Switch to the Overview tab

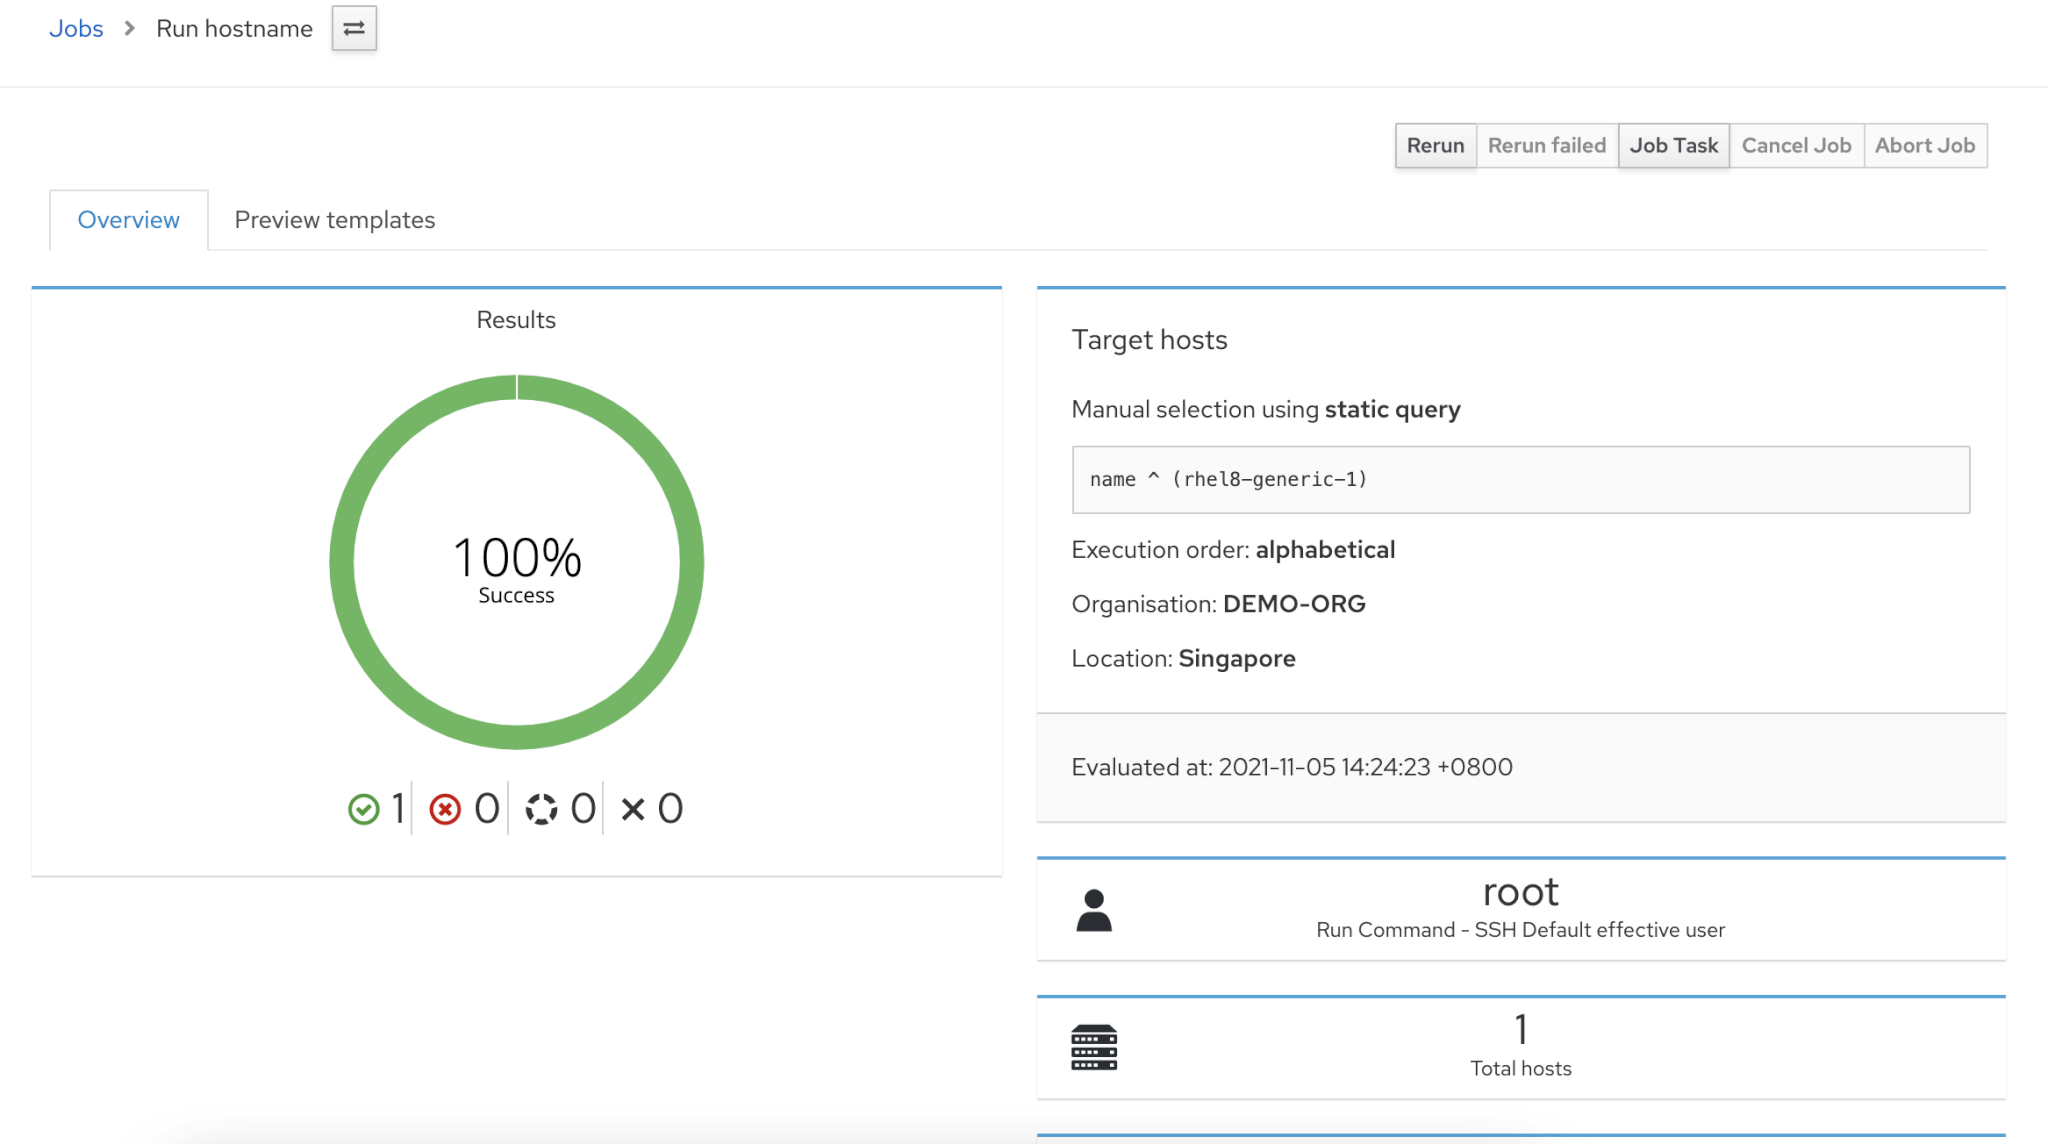(128, 220)
